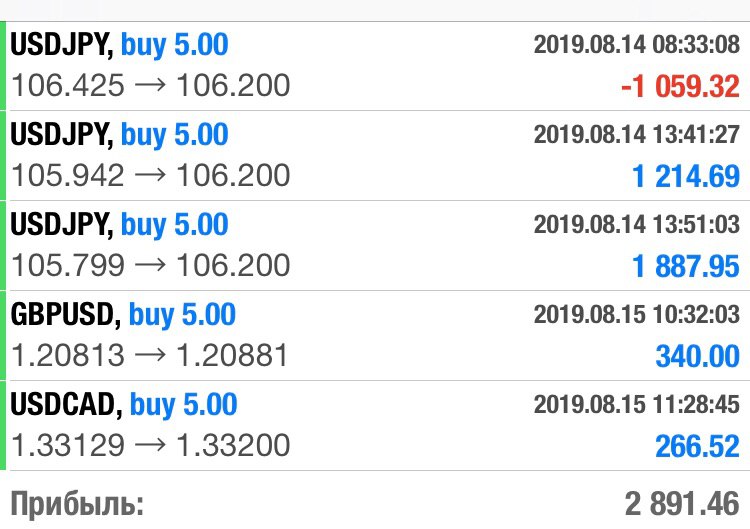Click the timestamp 2019.08.15 11:28:45
Viewport: 750px width, 529px height.
point(637,404)
